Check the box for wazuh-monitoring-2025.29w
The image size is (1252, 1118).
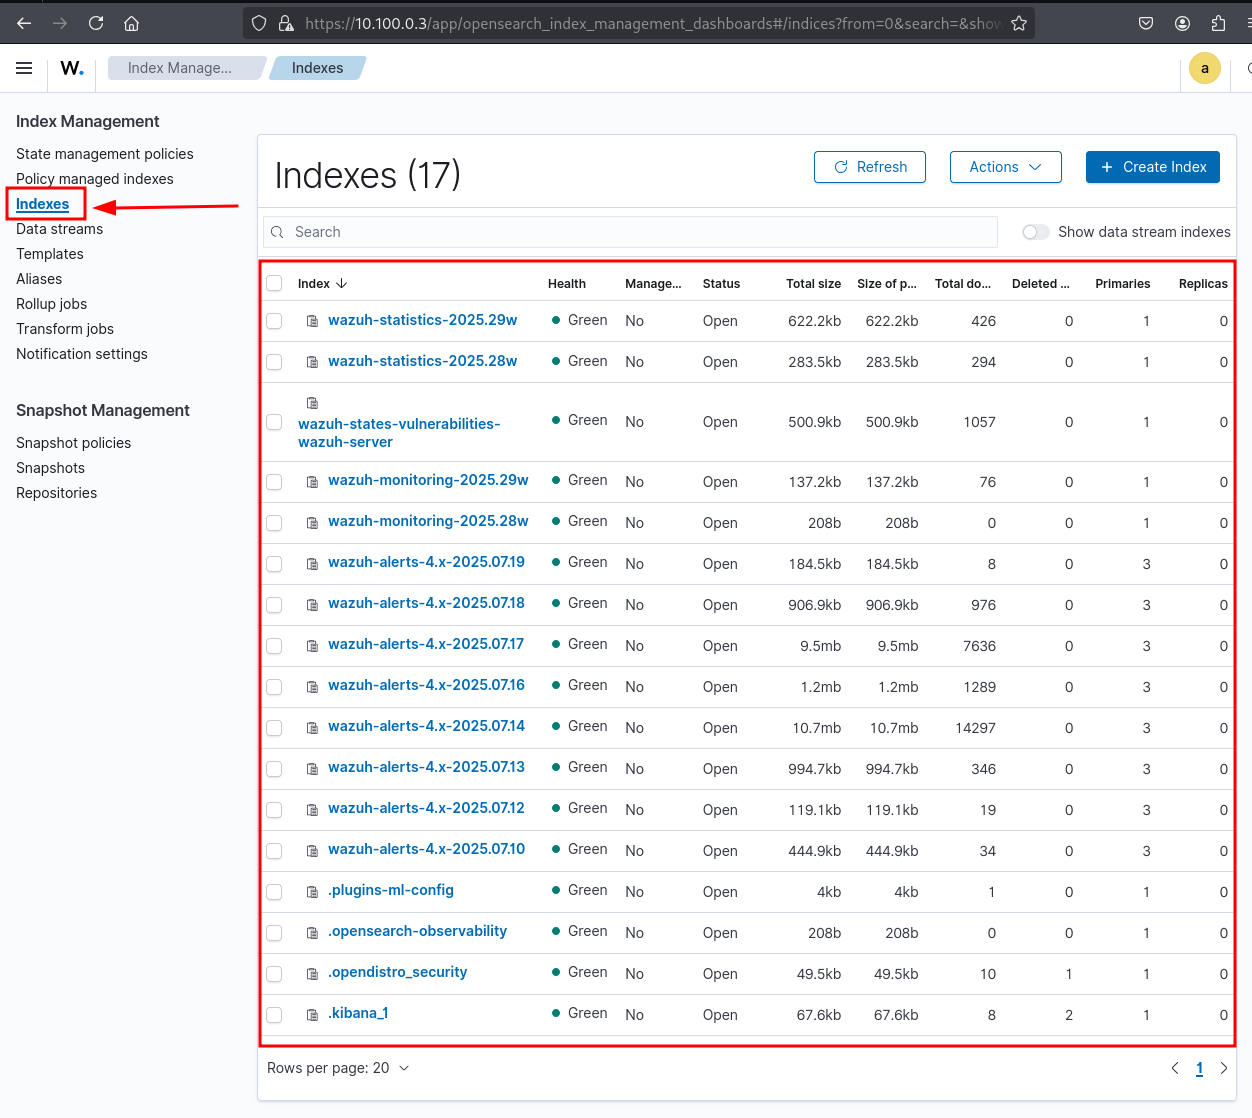(274, 482)
